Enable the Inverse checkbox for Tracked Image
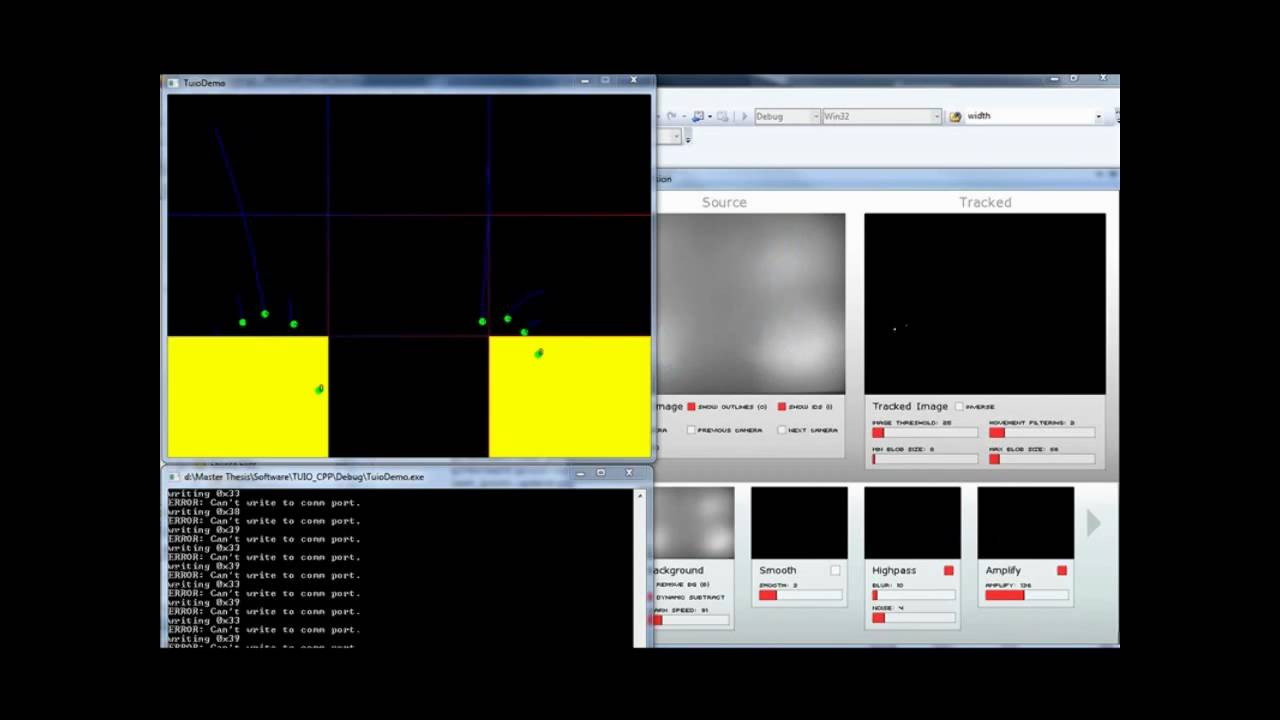 (959, 407)
